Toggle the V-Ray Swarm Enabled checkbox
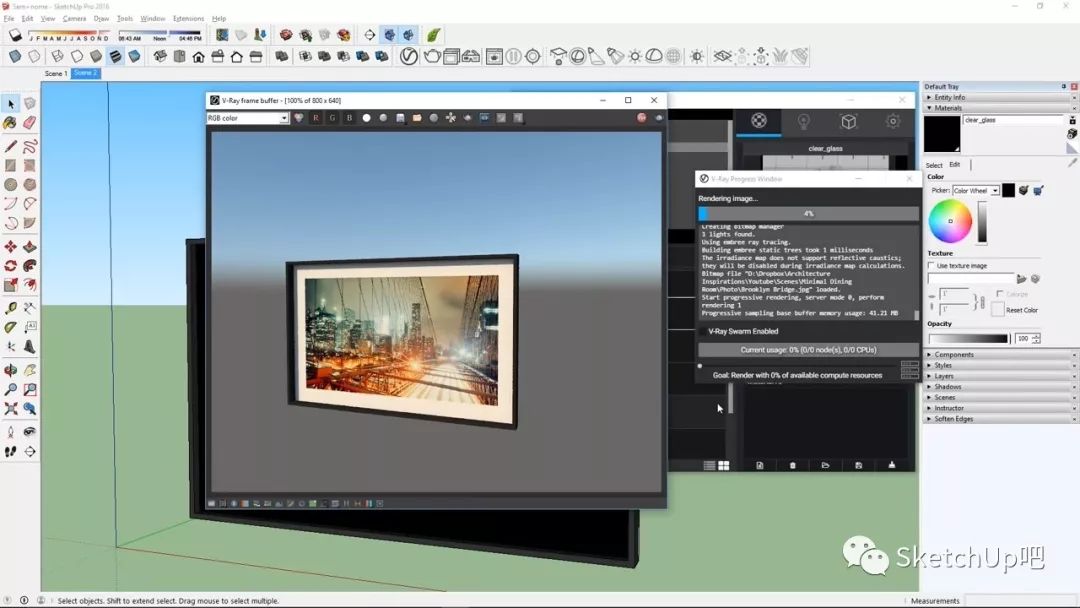The width and height of the screenshot is (1080, 608). (x=702, y=331)
